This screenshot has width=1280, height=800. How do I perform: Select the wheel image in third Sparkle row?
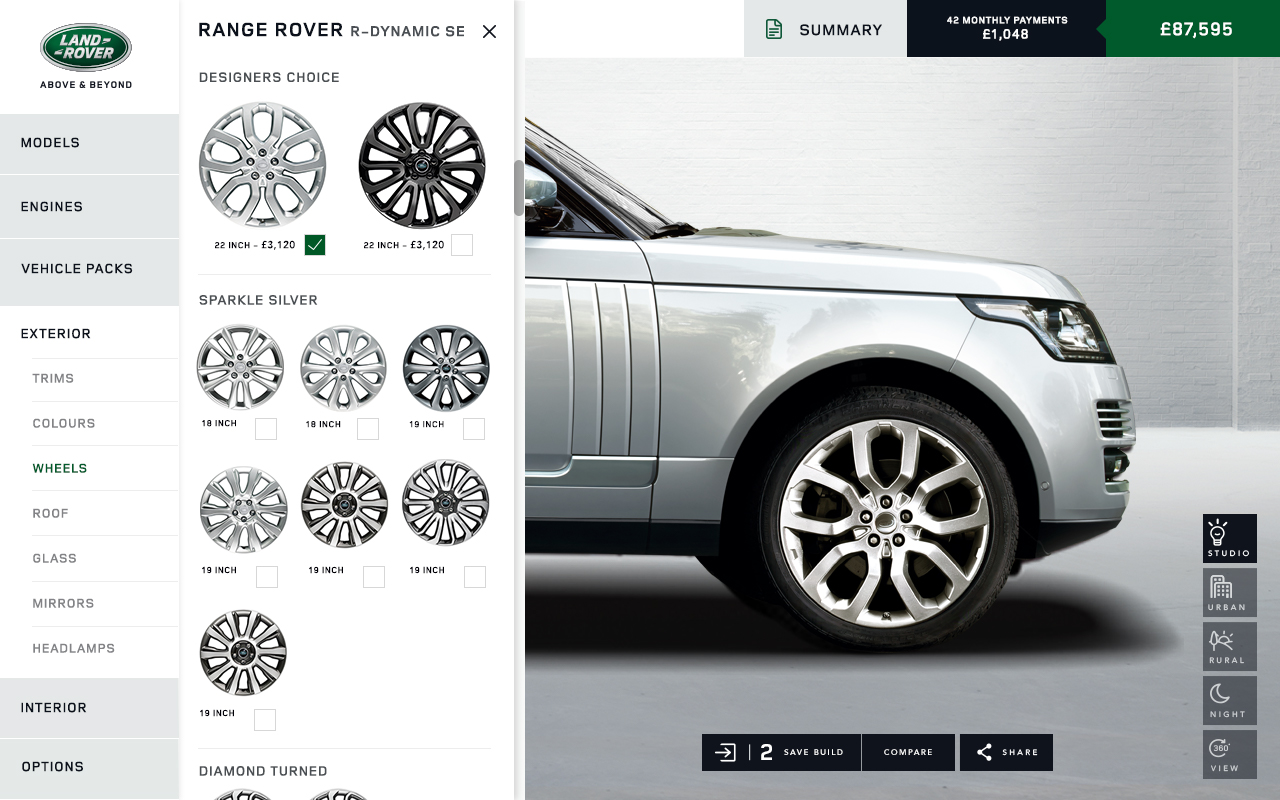243,653
